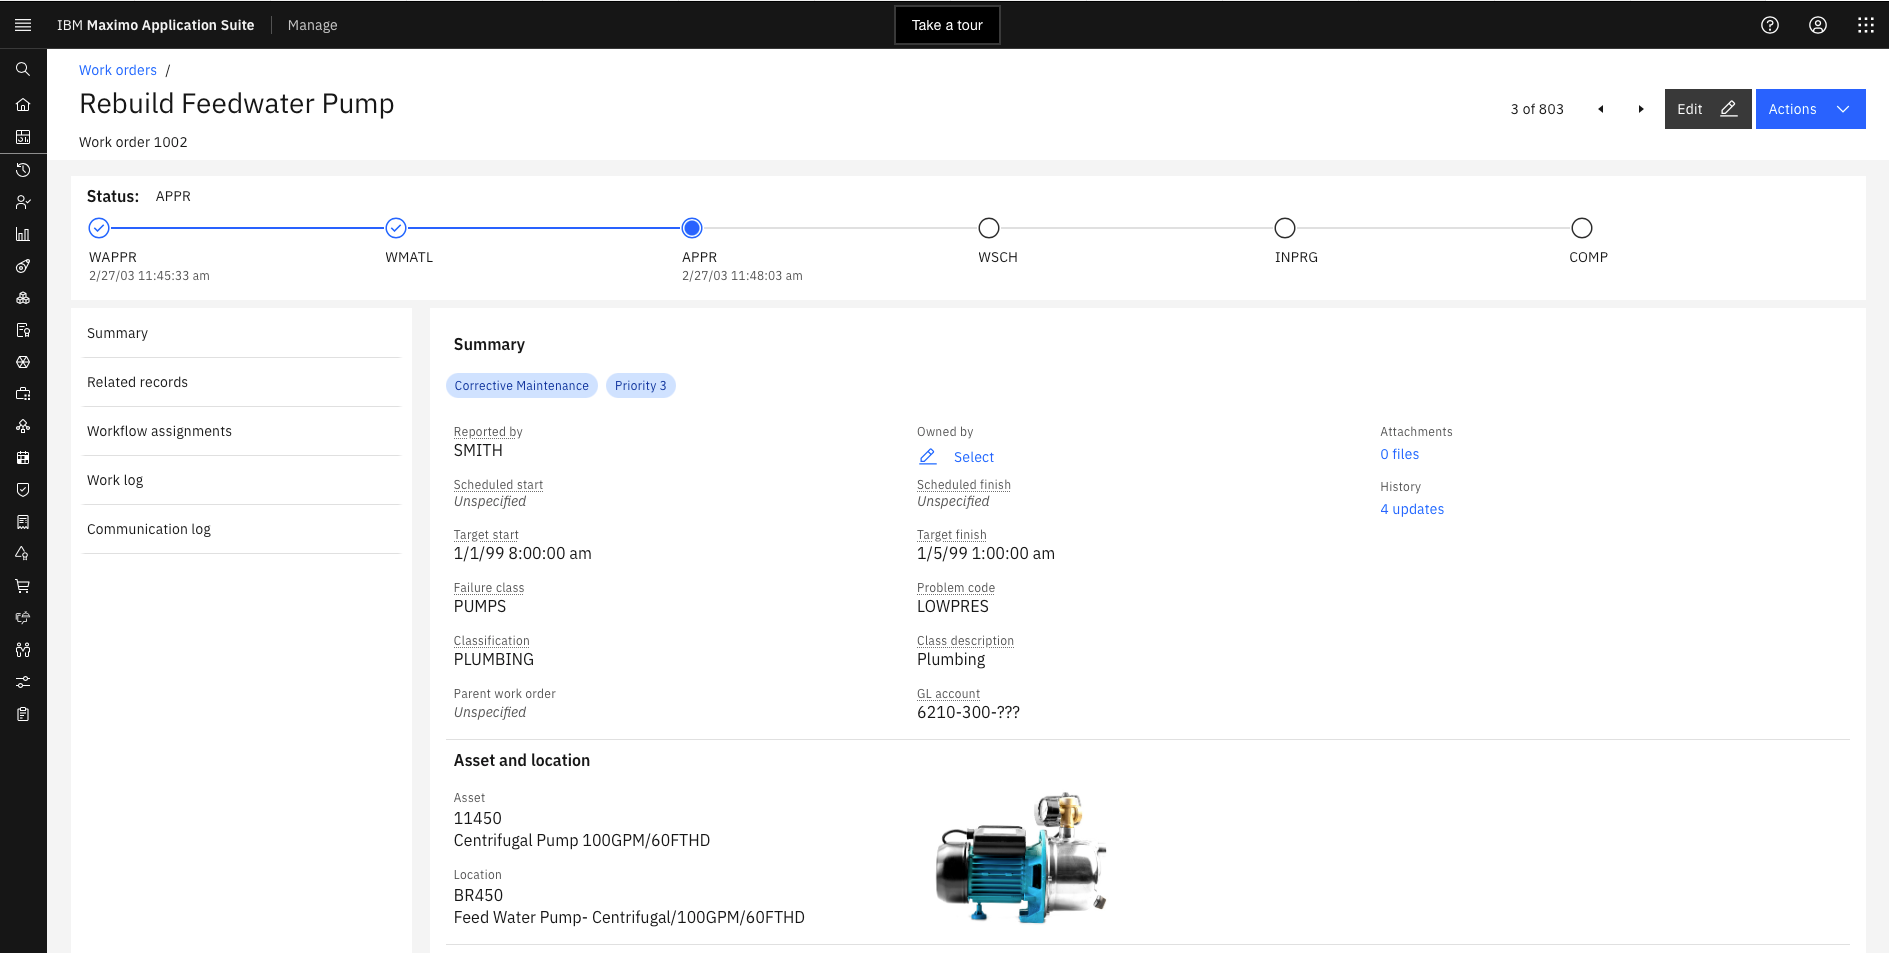Open the stacked cubes icon in the sidebar
Viewport: 1889px width, 953px height.
(x=23, y=298)
